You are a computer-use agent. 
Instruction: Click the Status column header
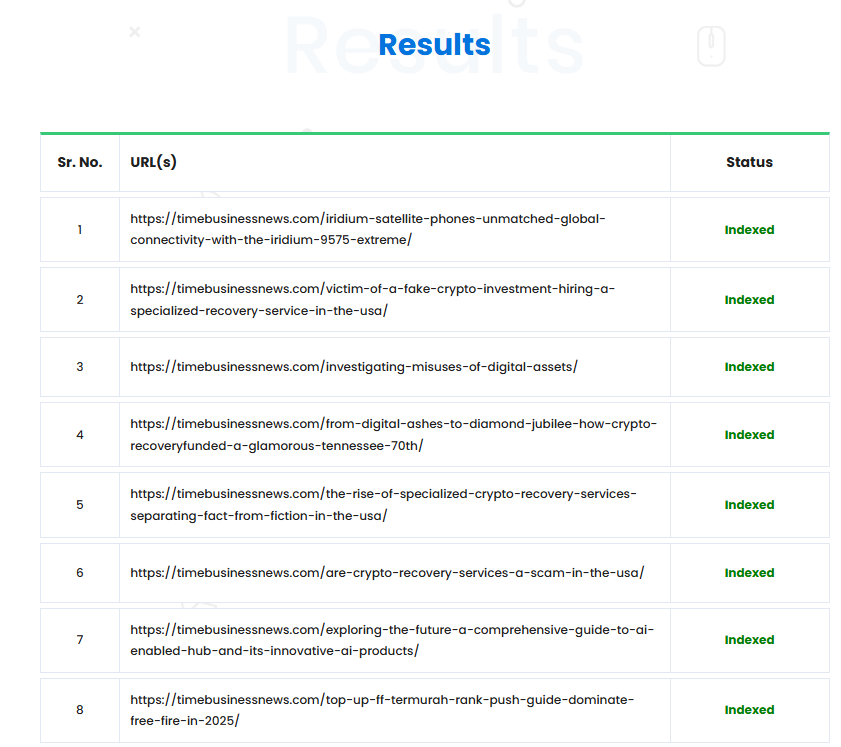[x=749, y=162]
